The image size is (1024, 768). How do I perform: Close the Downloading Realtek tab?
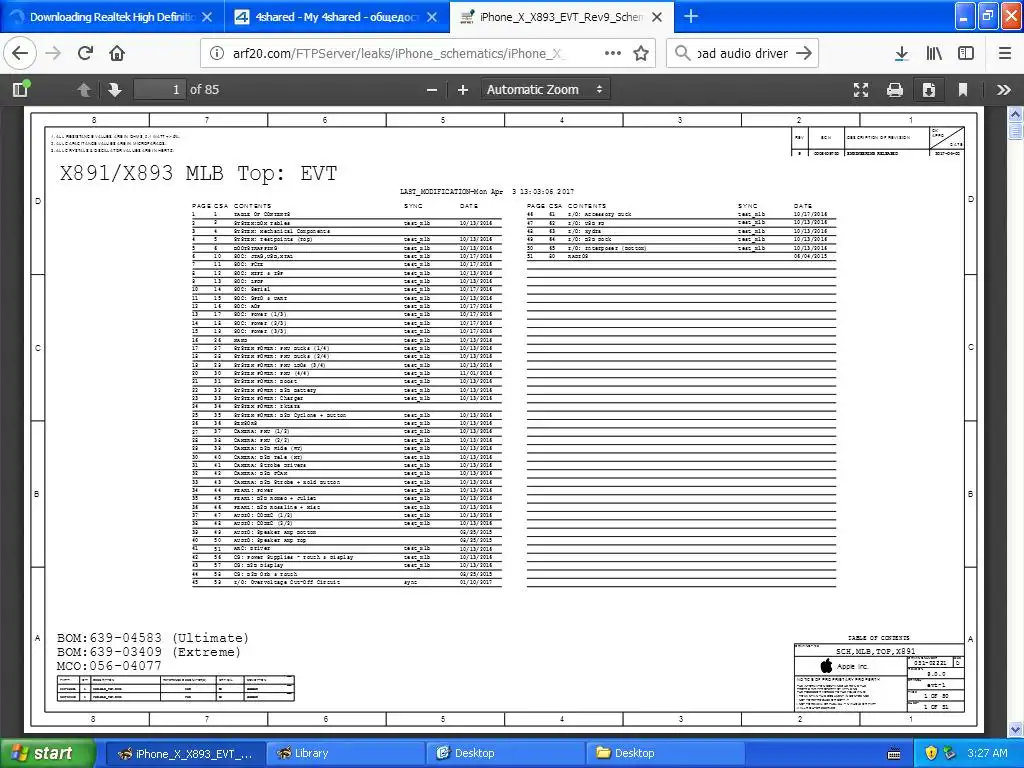click(207, 17)
